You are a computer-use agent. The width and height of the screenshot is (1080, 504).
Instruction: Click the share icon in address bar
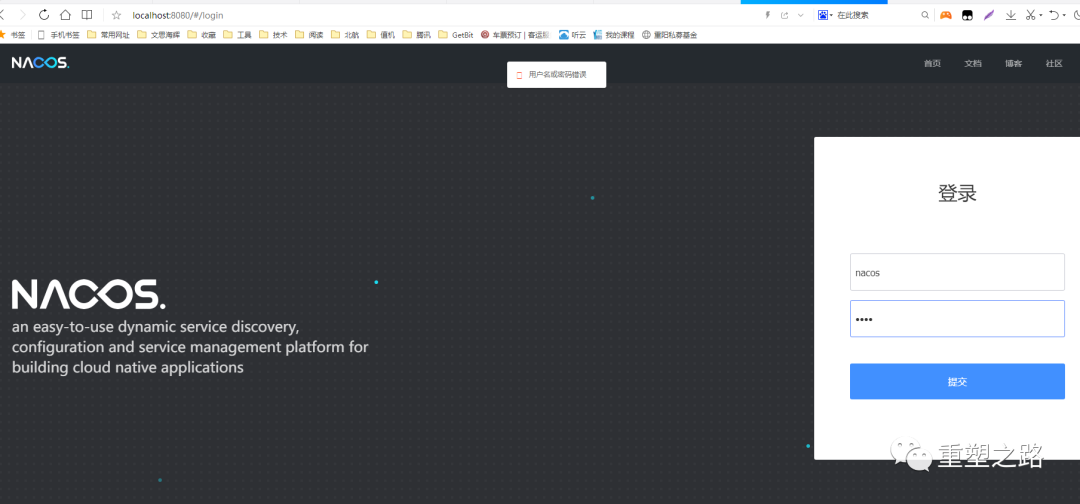[x=785, y=14]
